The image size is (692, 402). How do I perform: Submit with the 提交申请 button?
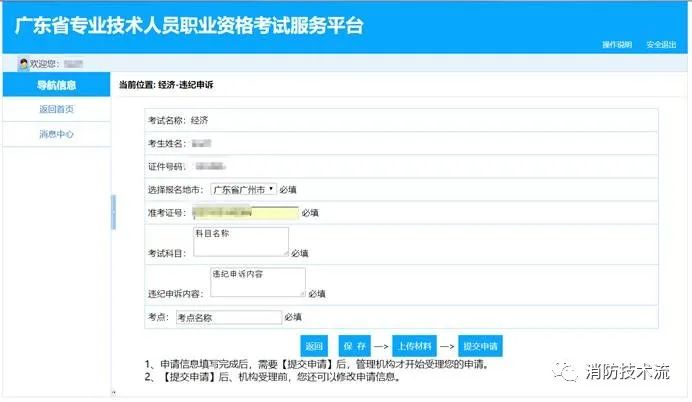(x=479, y=345)
